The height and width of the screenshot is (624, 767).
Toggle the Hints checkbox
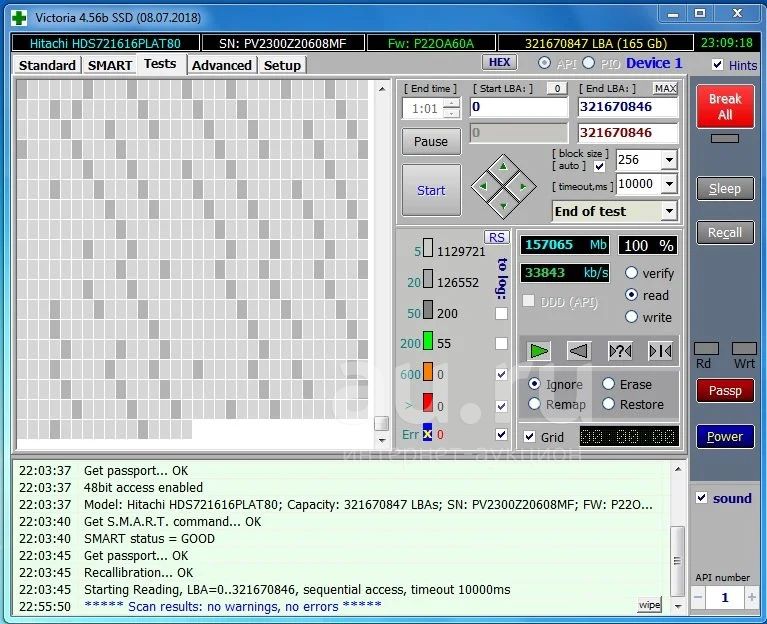(718, 65)
